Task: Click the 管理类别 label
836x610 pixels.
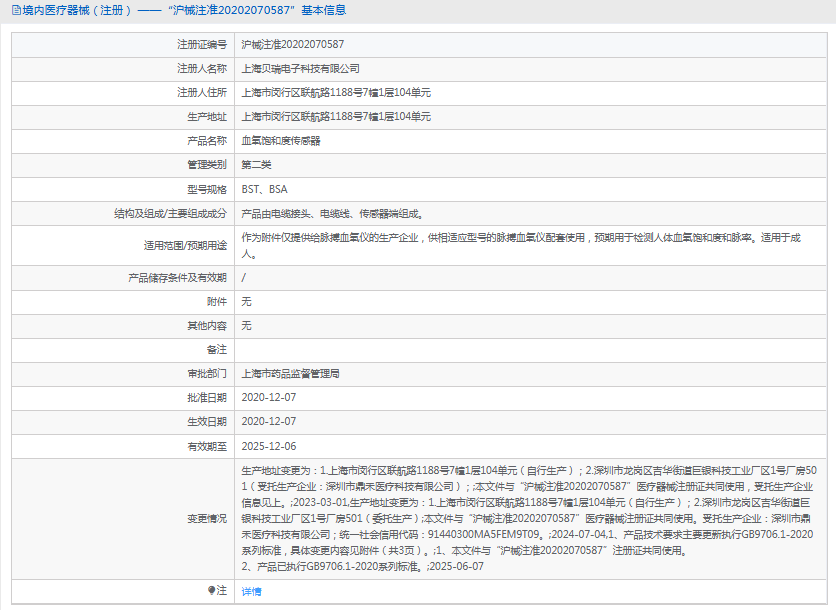Action: click(x=207, y=165)
